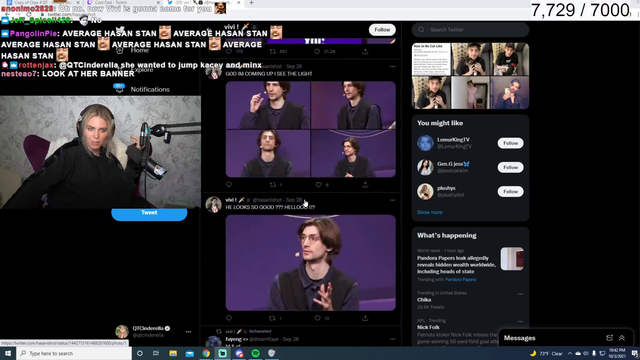Open more options for Chika trend
640x360 pixels.
[520, 293]
